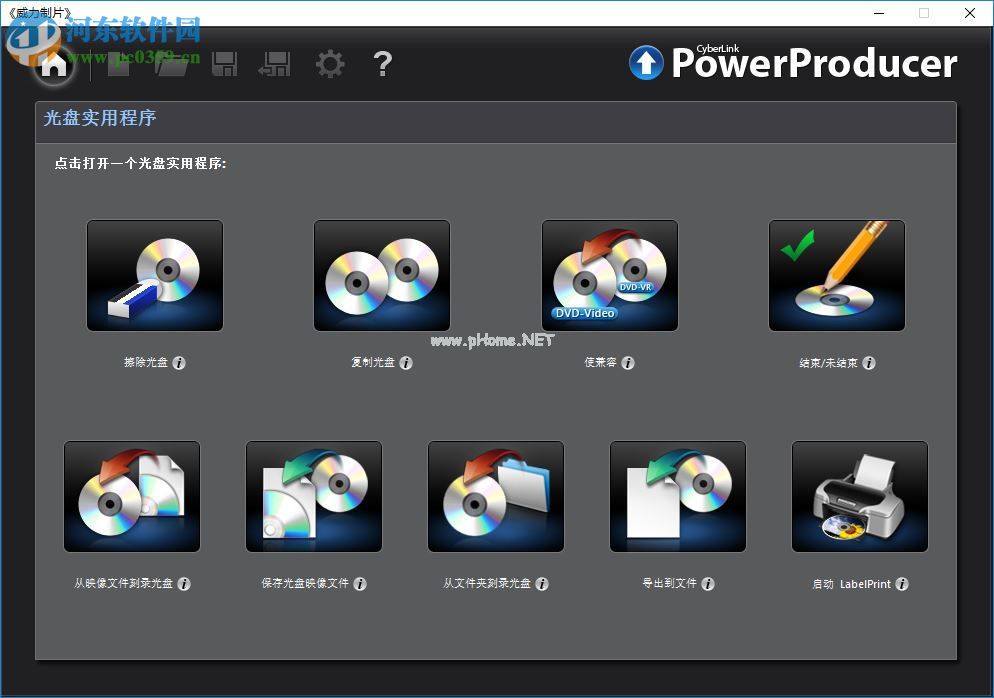The height and width of the screenshot is (698, 994).
Task: Select the Finalize/Unfinalize disc pencil icon
Action: [x=837, y=276]
